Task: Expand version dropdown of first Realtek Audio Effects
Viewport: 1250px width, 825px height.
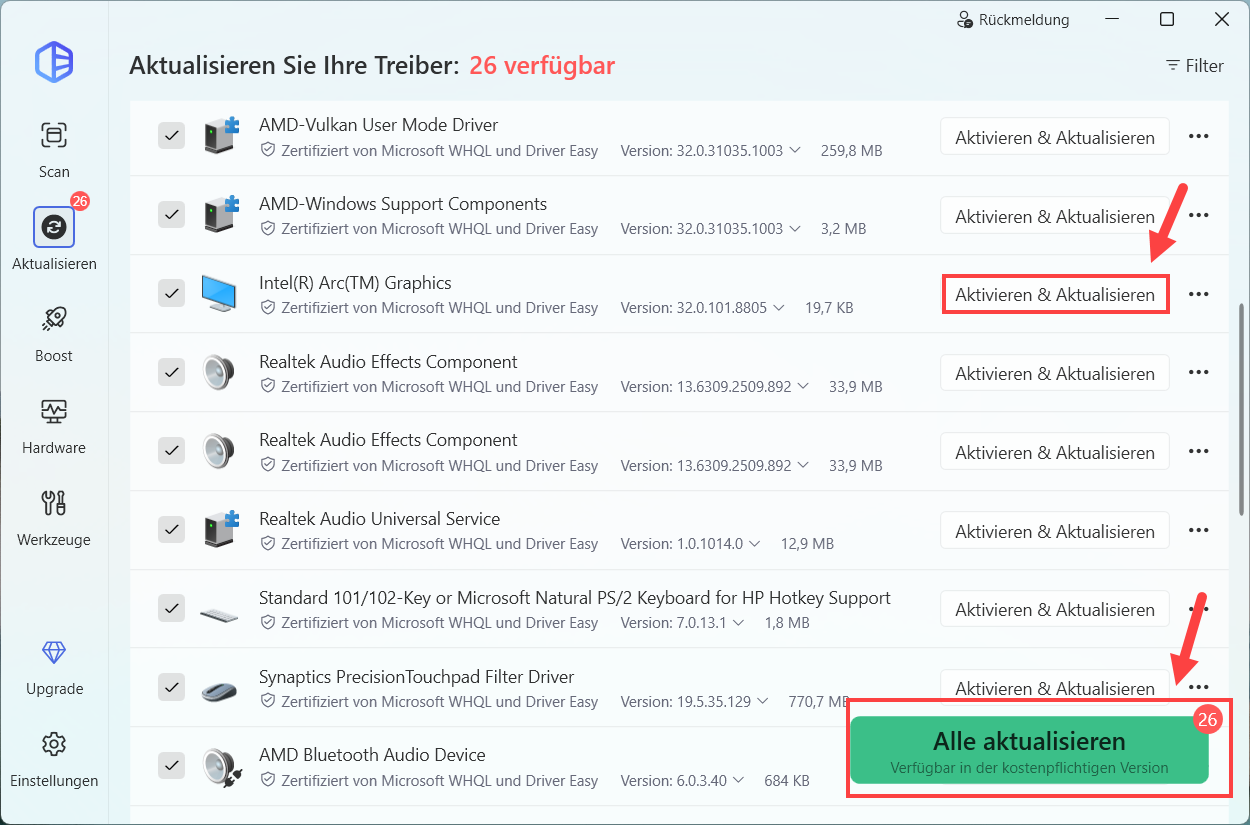Action: 803,387
